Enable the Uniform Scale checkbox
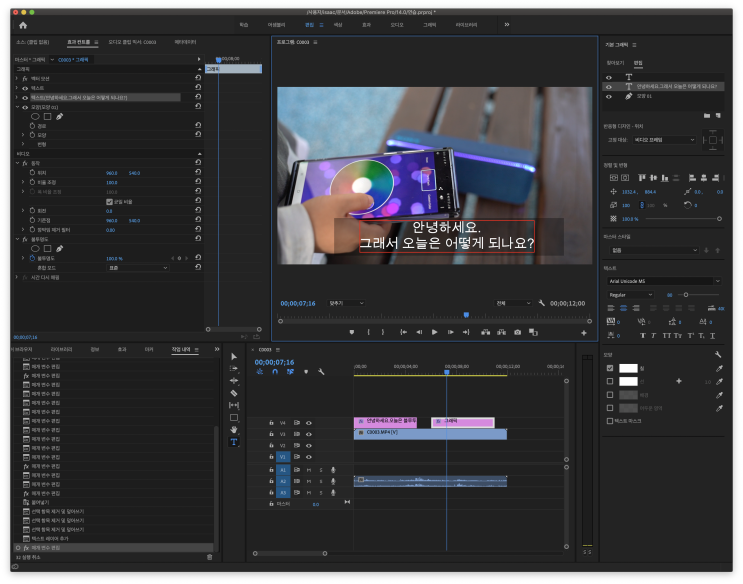The image size is (743, 584). tap(109, 201)
